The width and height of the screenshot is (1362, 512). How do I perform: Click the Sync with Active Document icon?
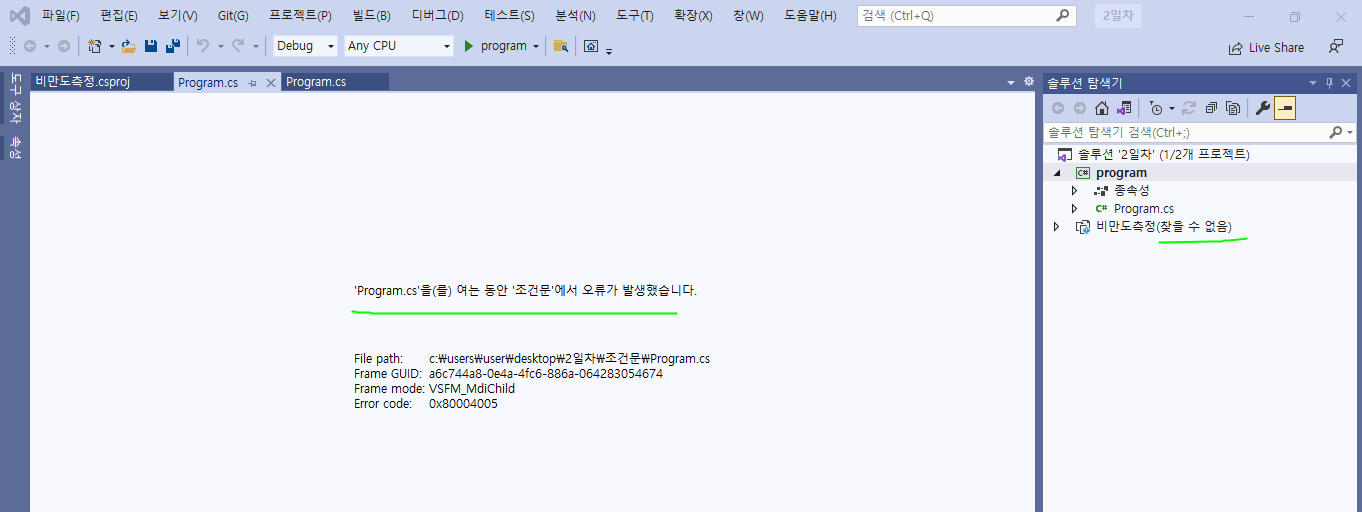click(x=1189, y=108)
